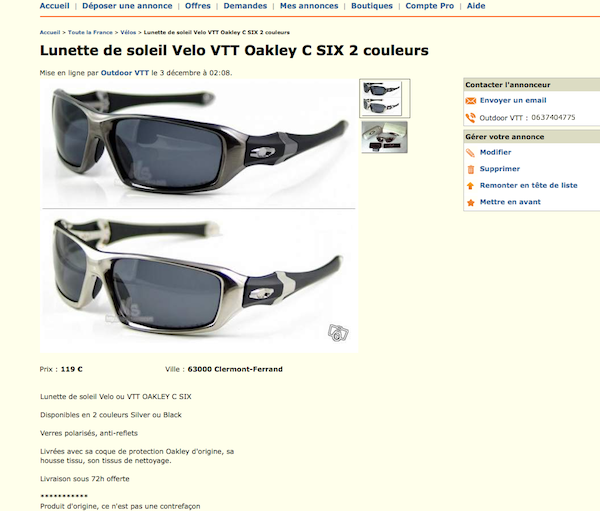Click Remonter en tête de liste
600x511 pixels.
point(528,185)
